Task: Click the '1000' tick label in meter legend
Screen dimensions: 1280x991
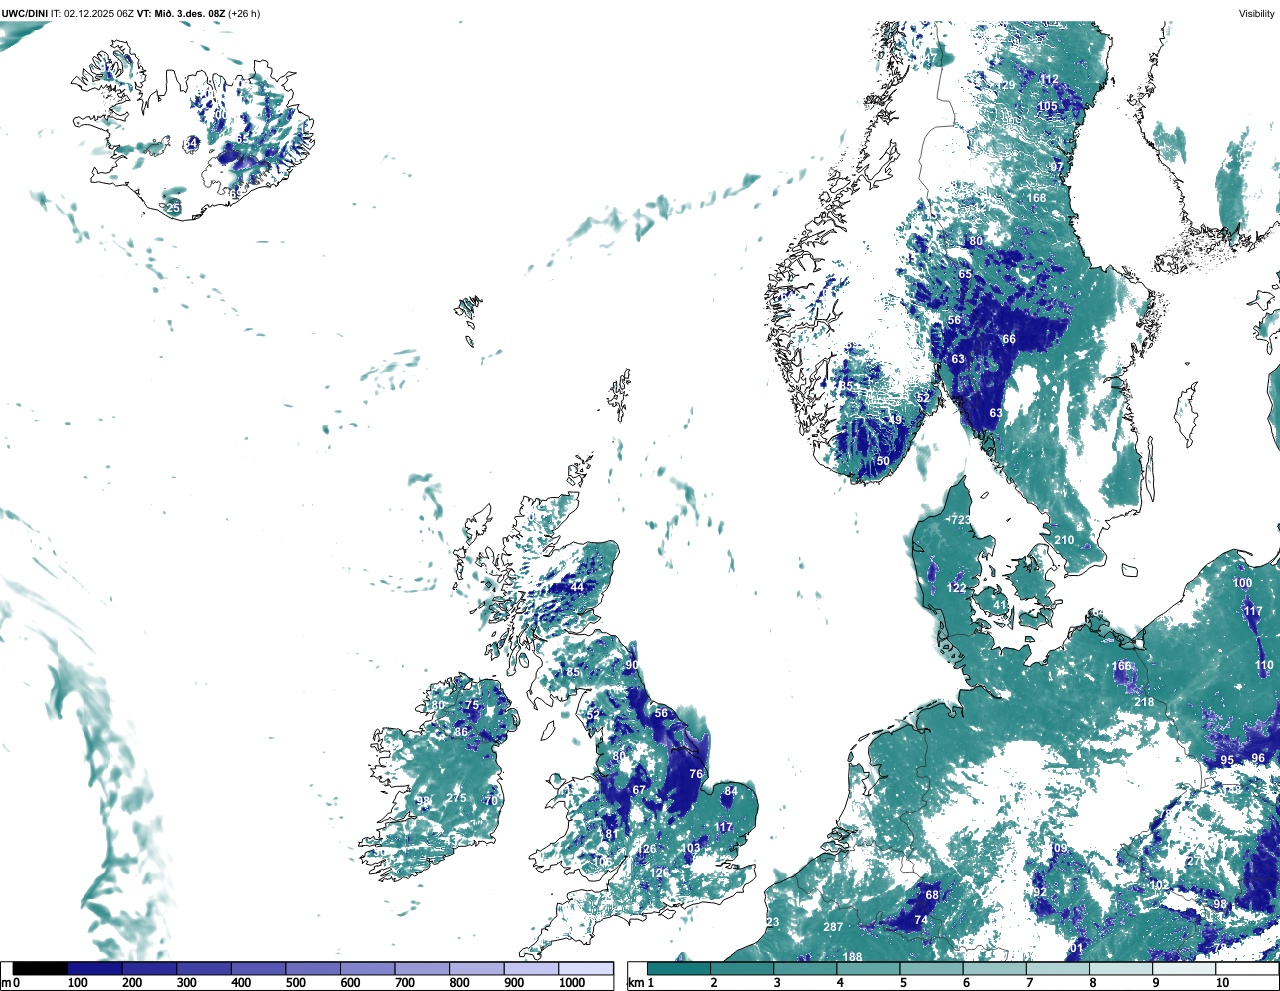Action: (x=572, y=983)
